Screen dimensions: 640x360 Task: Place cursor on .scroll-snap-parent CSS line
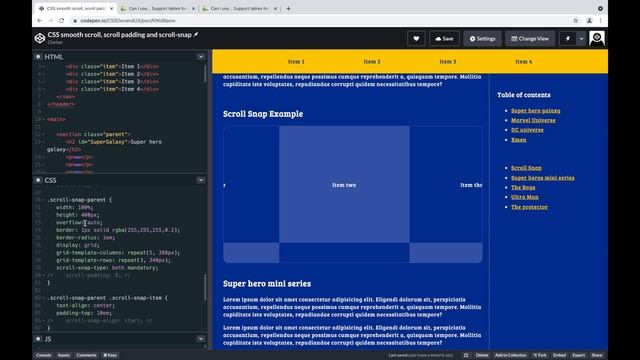click(80, 200)
